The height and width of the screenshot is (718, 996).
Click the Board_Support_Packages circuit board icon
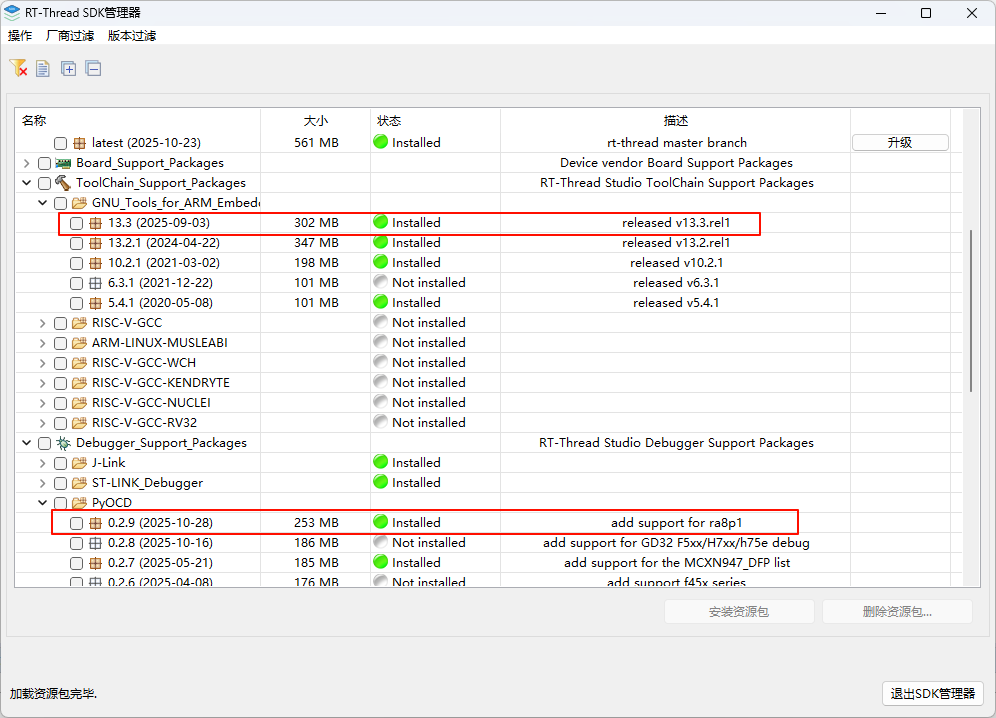(x=63, y=163)
